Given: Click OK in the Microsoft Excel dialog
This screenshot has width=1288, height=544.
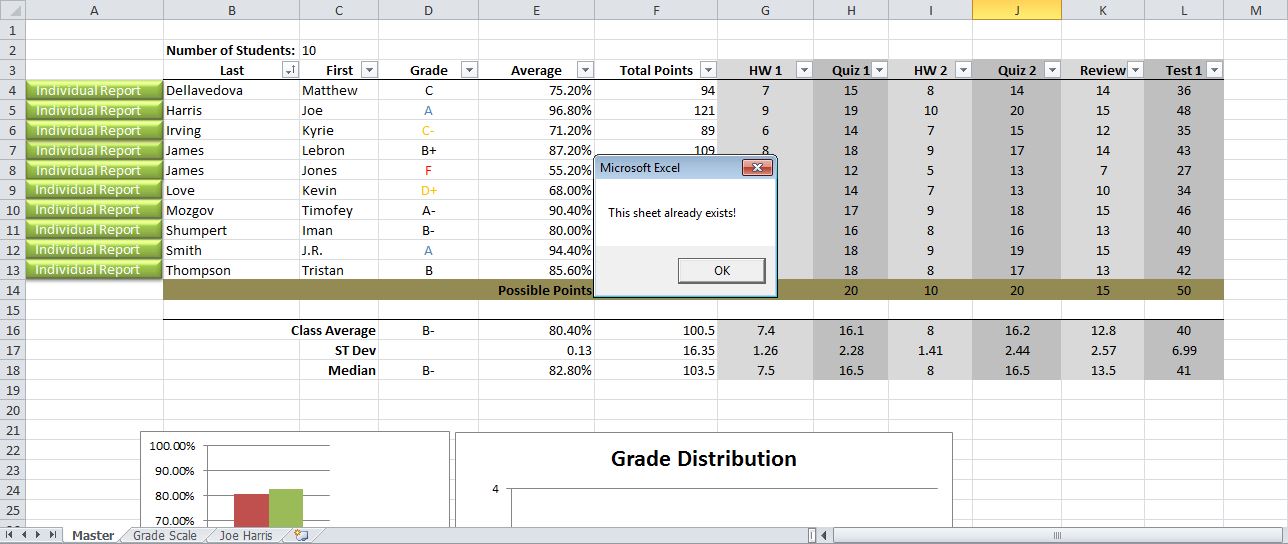Looking at the screenshot, I should tap(721, 271).
